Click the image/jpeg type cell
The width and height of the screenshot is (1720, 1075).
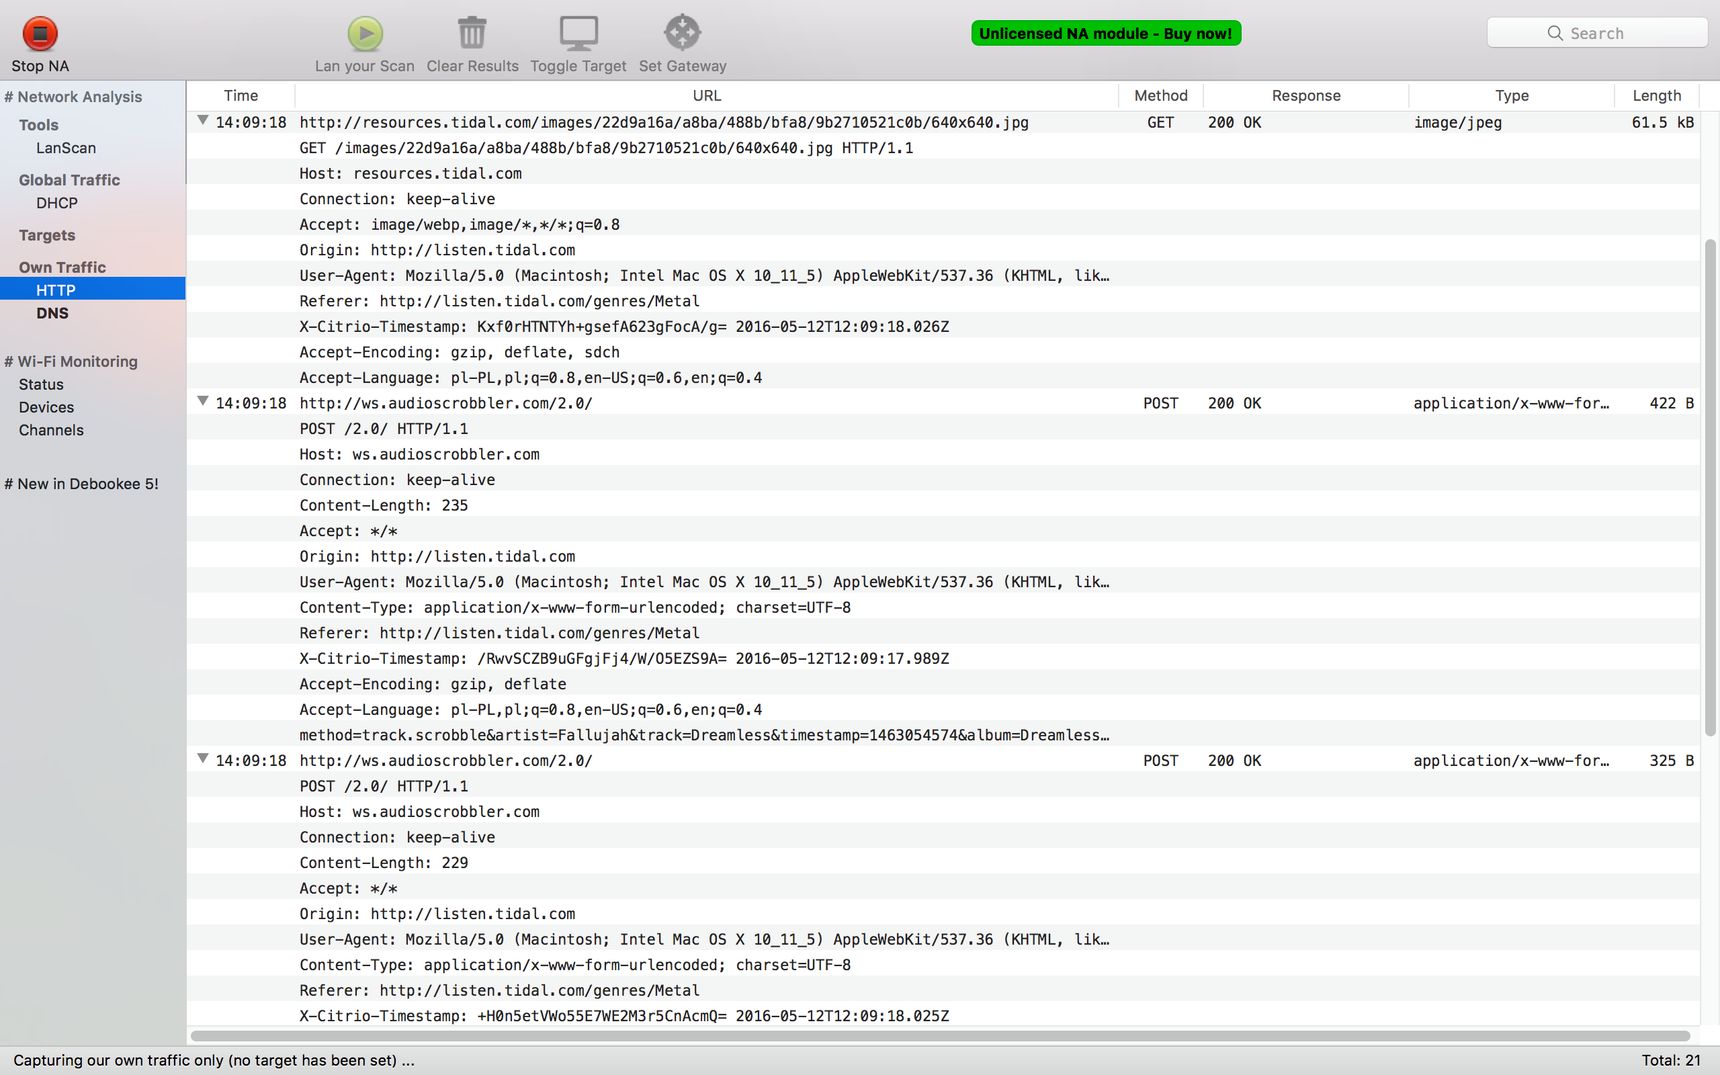click(1458, 122)
